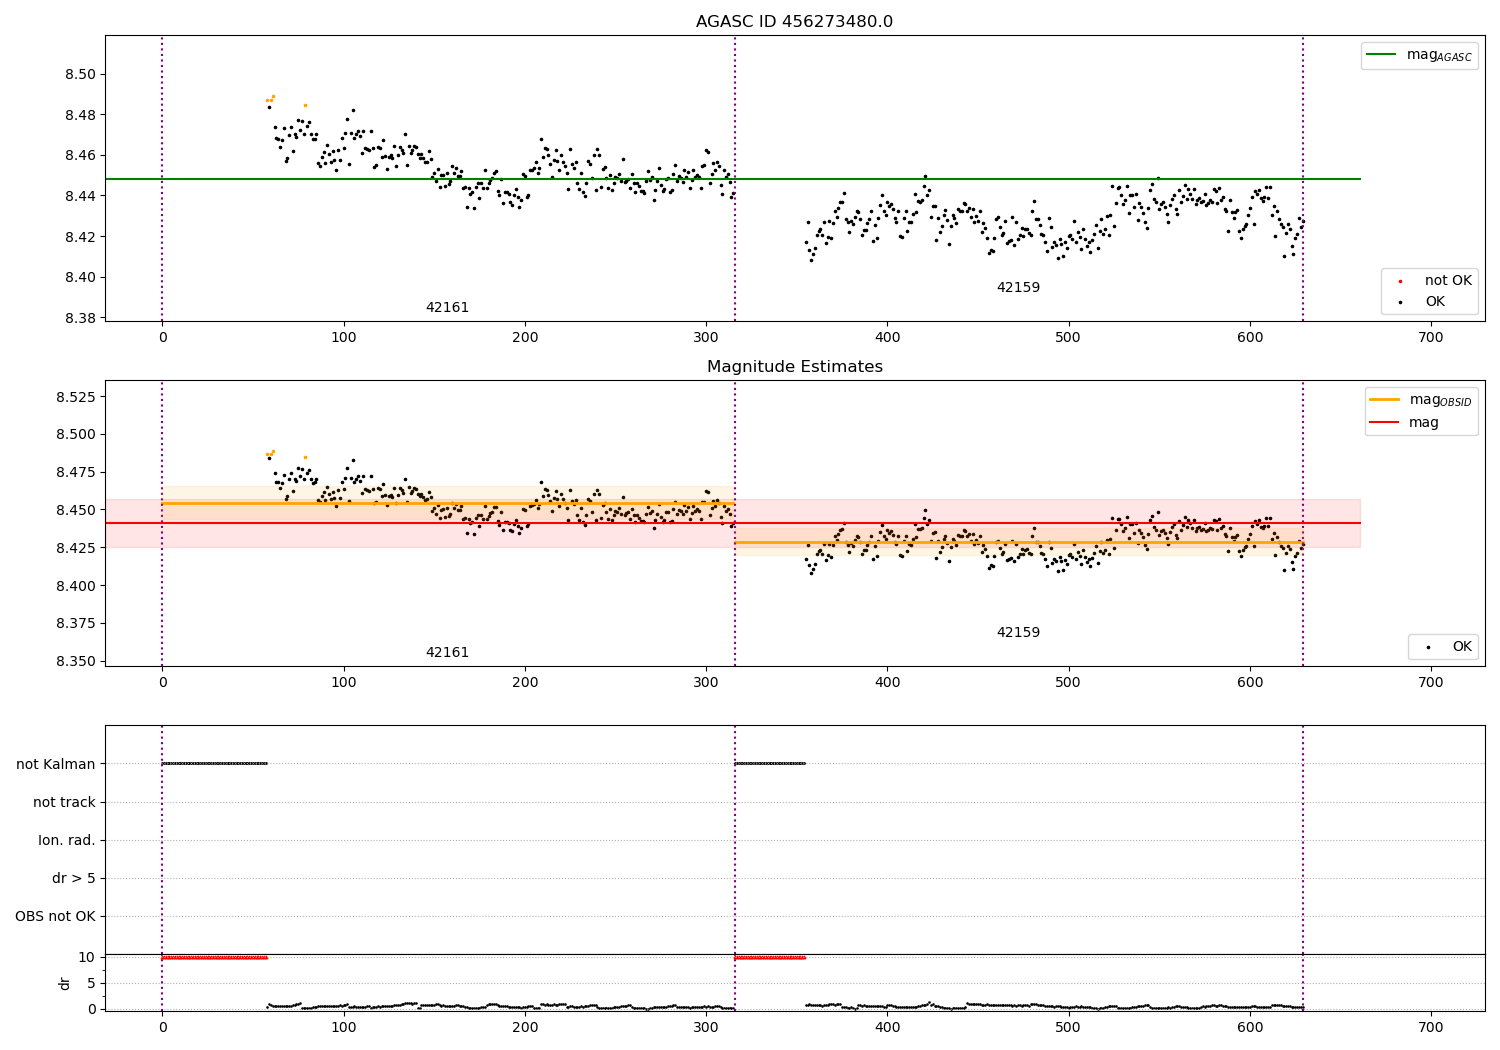Click the mag AGASC legend entry
Image resolution: width=1500 pixels, height=1050 pixels.
(1419, 55)
